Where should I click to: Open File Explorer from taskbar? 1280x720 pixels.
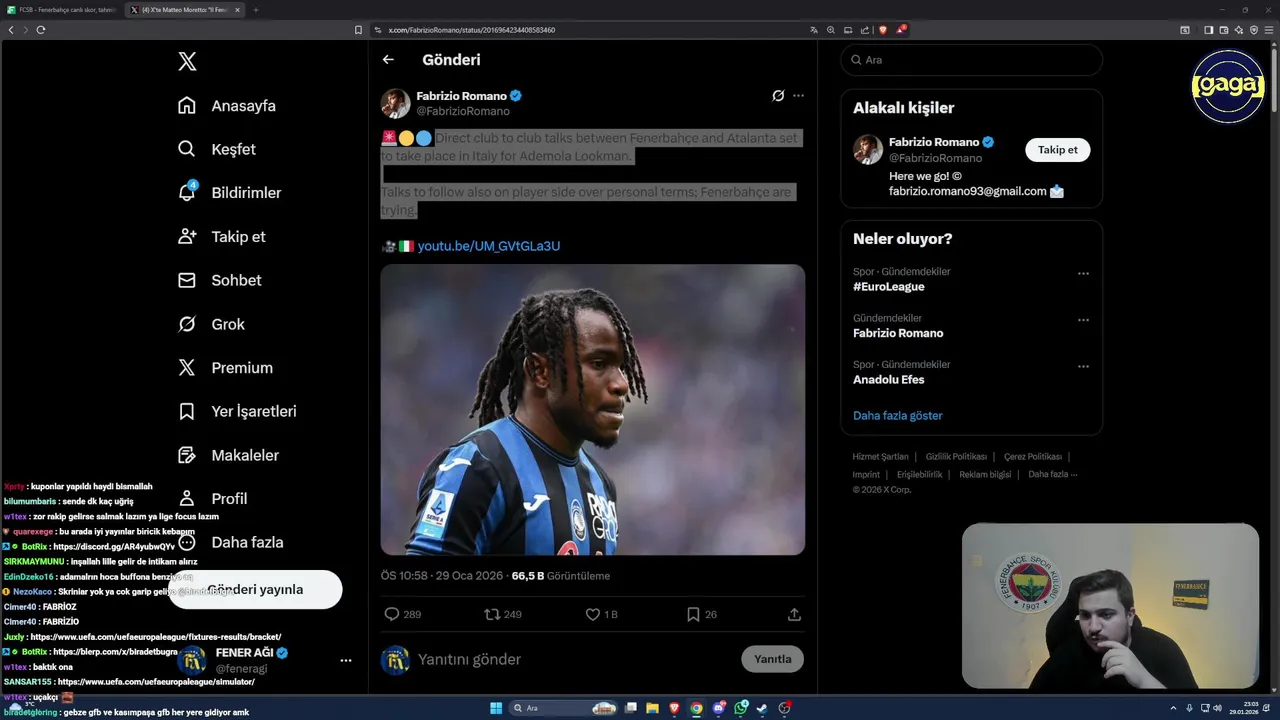[x=652, y=708]
